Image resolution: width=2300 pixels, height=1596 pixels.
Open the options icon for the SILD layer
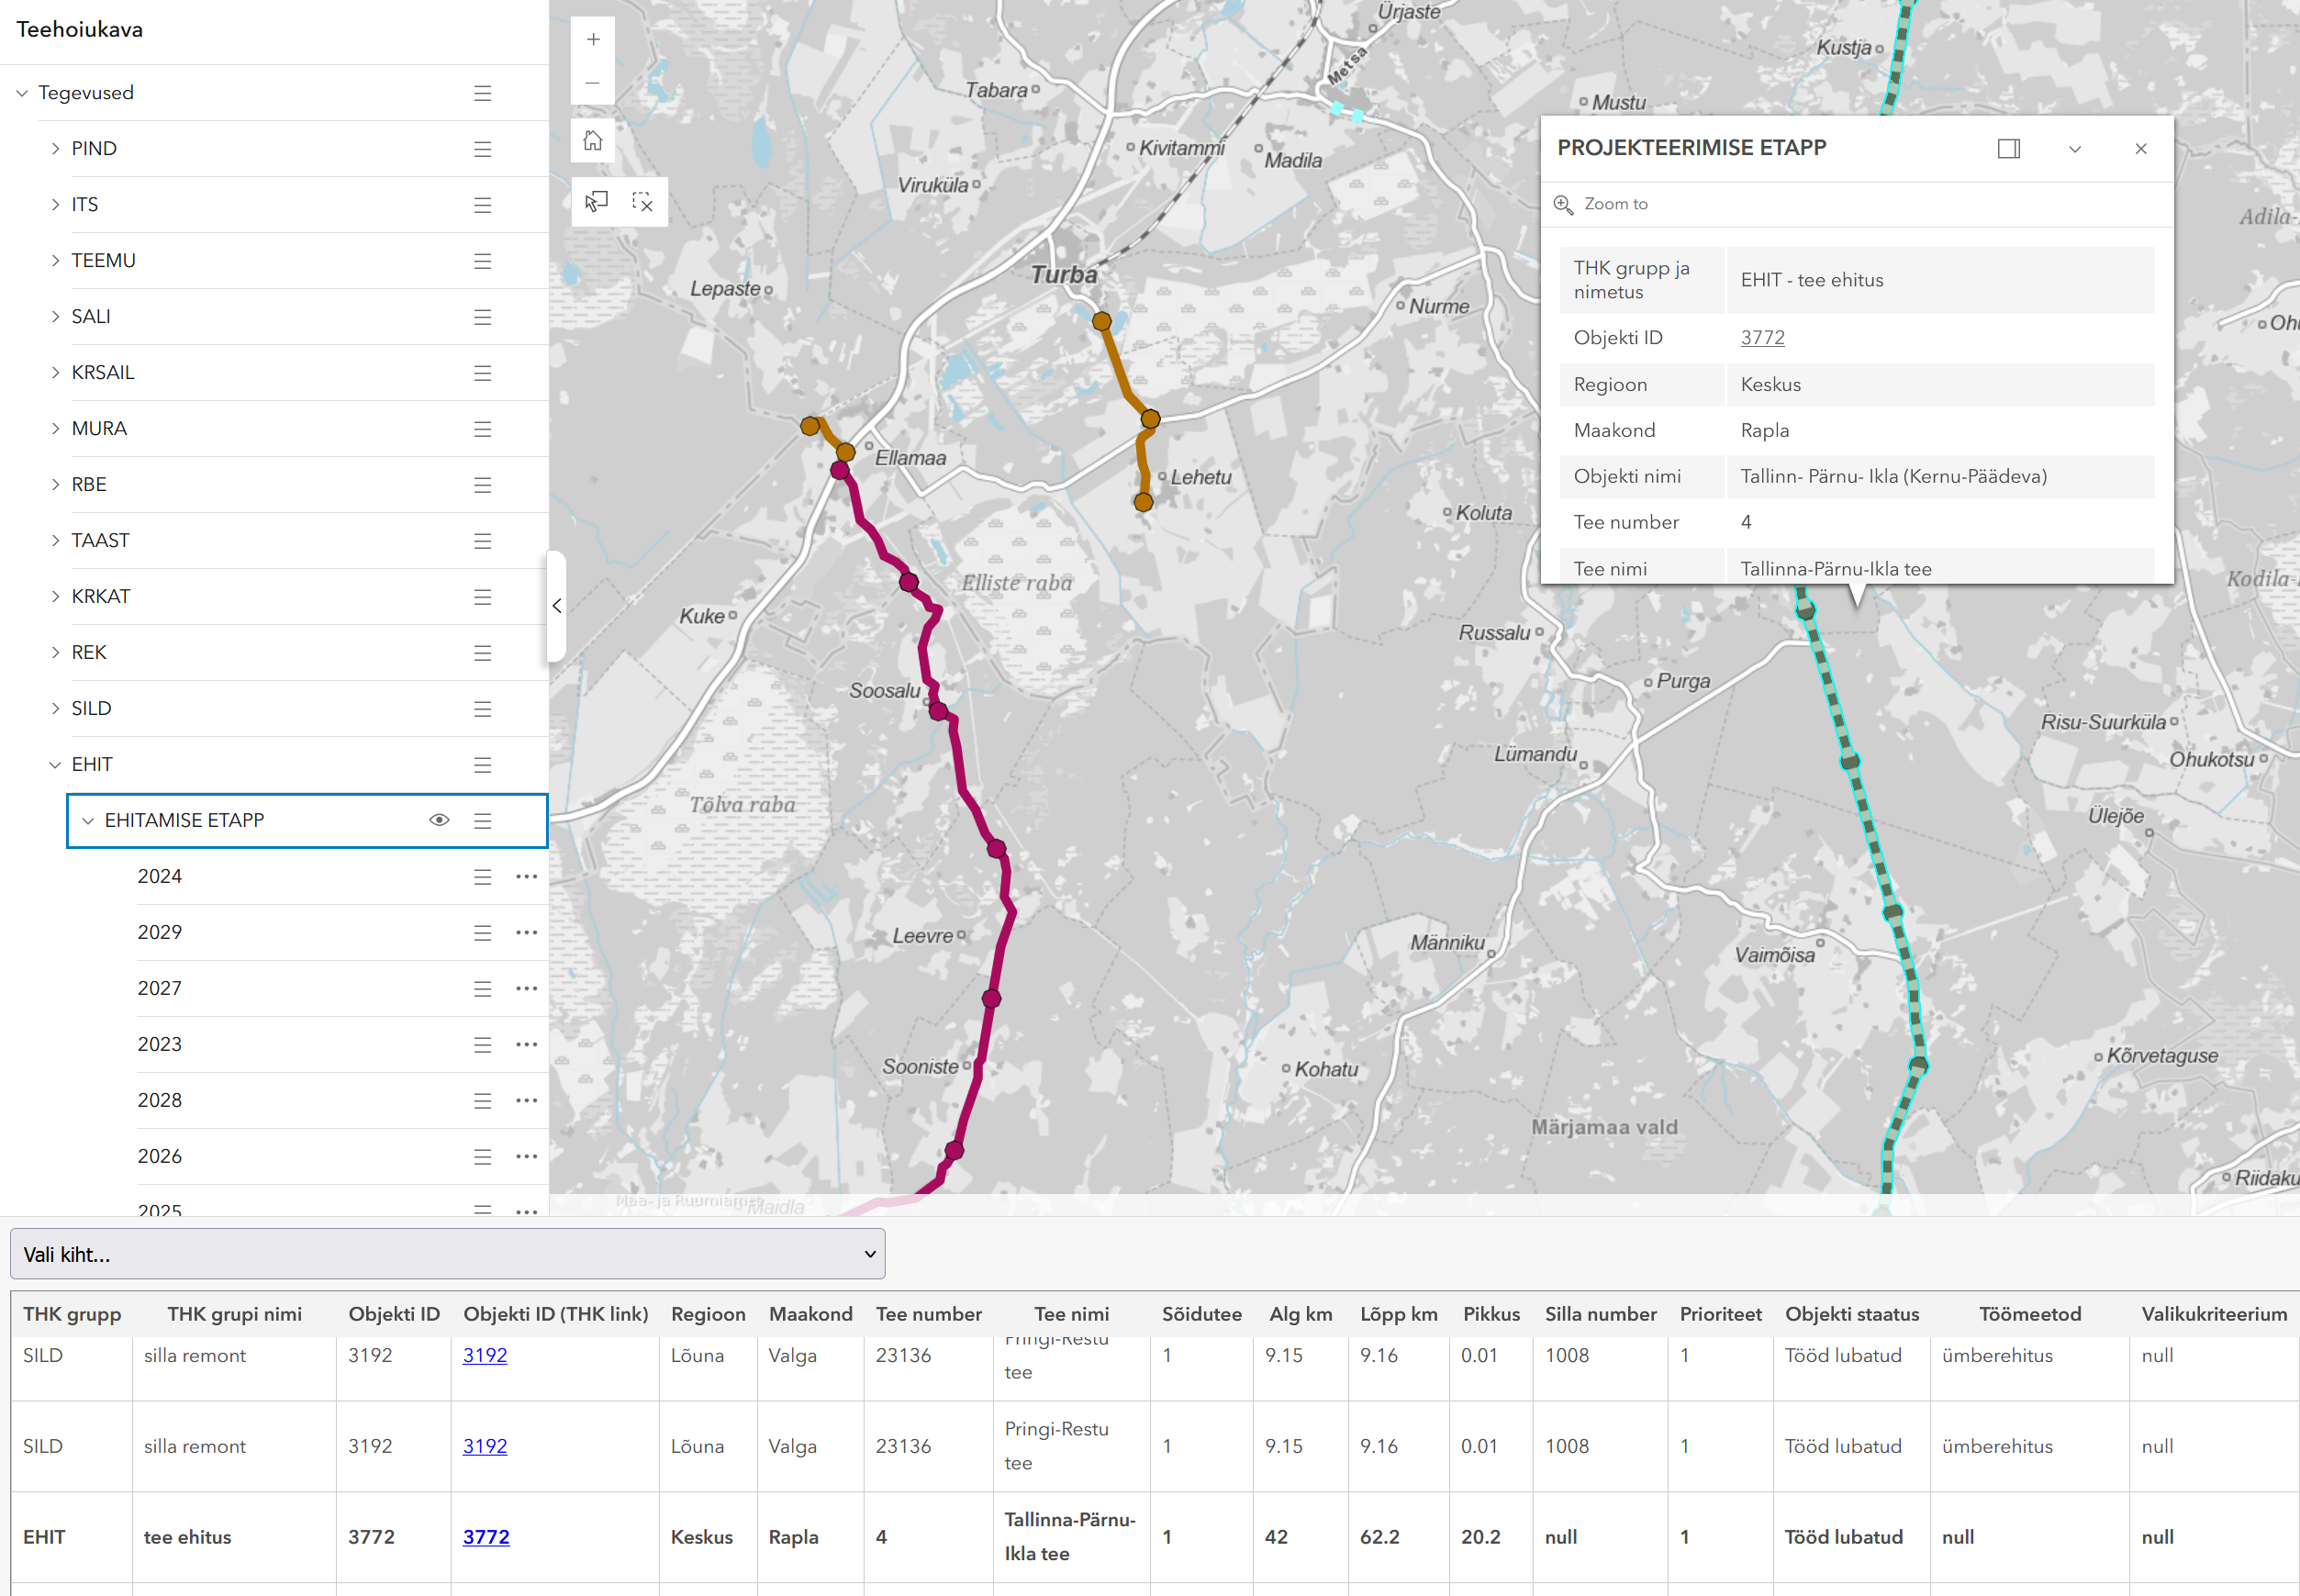point(483,708)
